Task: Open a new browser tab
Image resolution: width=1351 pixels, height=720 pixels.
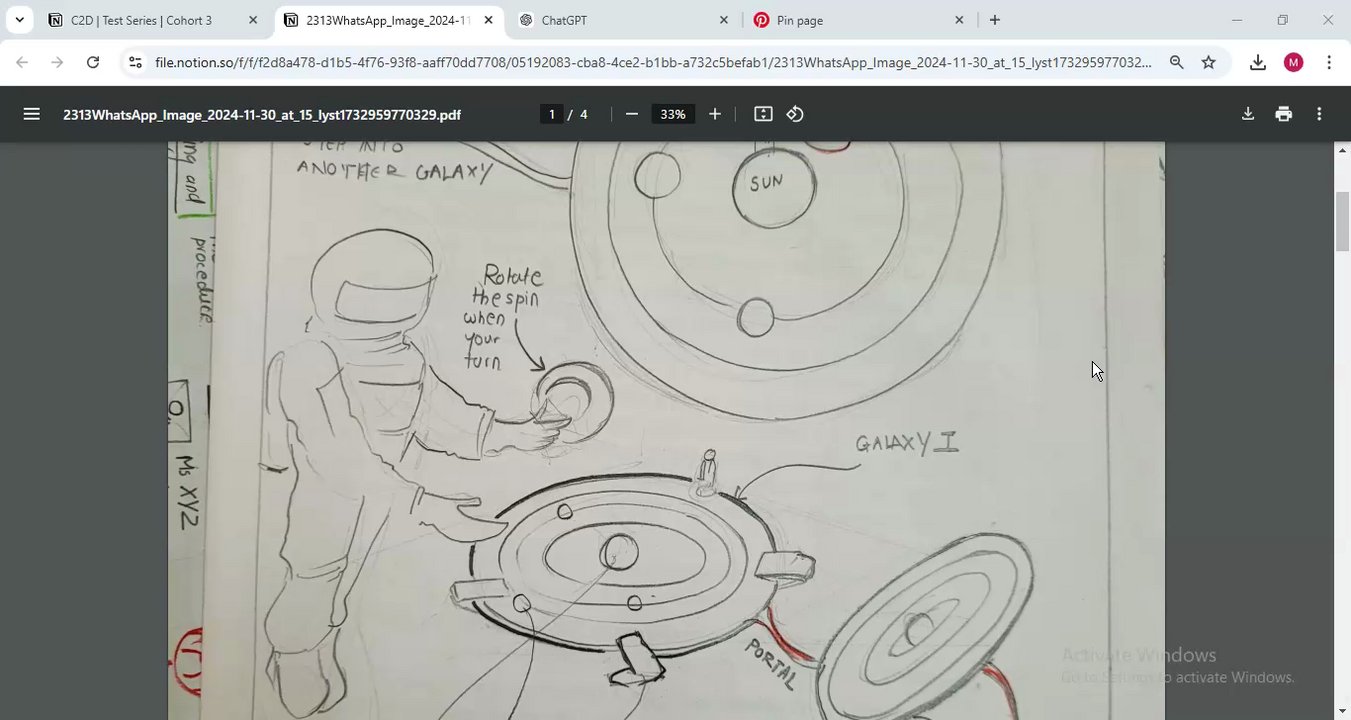Action: [994, 20]
